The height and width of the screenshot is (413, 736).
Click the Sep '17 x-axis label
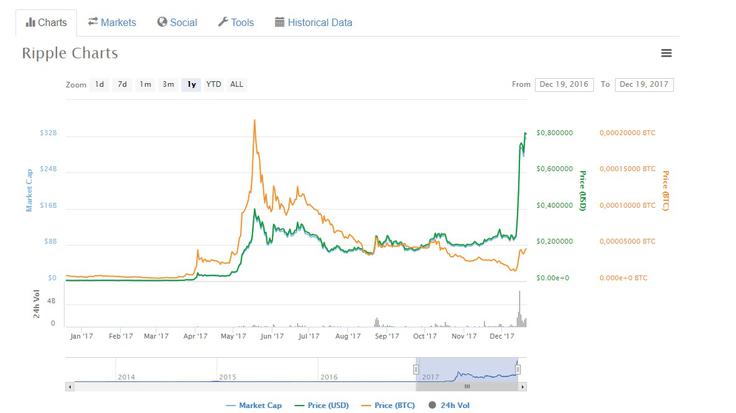coord(387,336)
